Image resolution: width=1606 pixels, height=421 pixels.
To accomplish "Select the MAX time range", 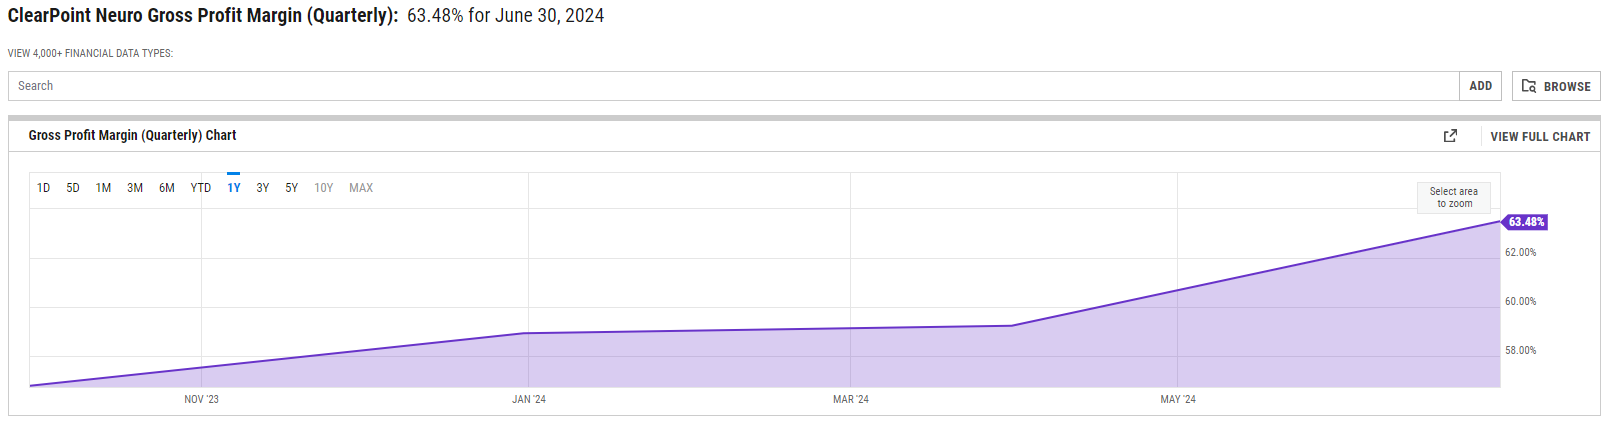I will point(361,188).
